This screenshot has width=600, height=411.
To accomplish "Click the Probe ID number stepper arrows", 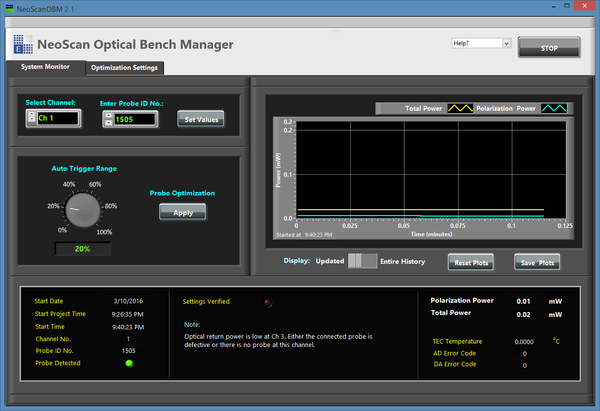I will (108, 119).
